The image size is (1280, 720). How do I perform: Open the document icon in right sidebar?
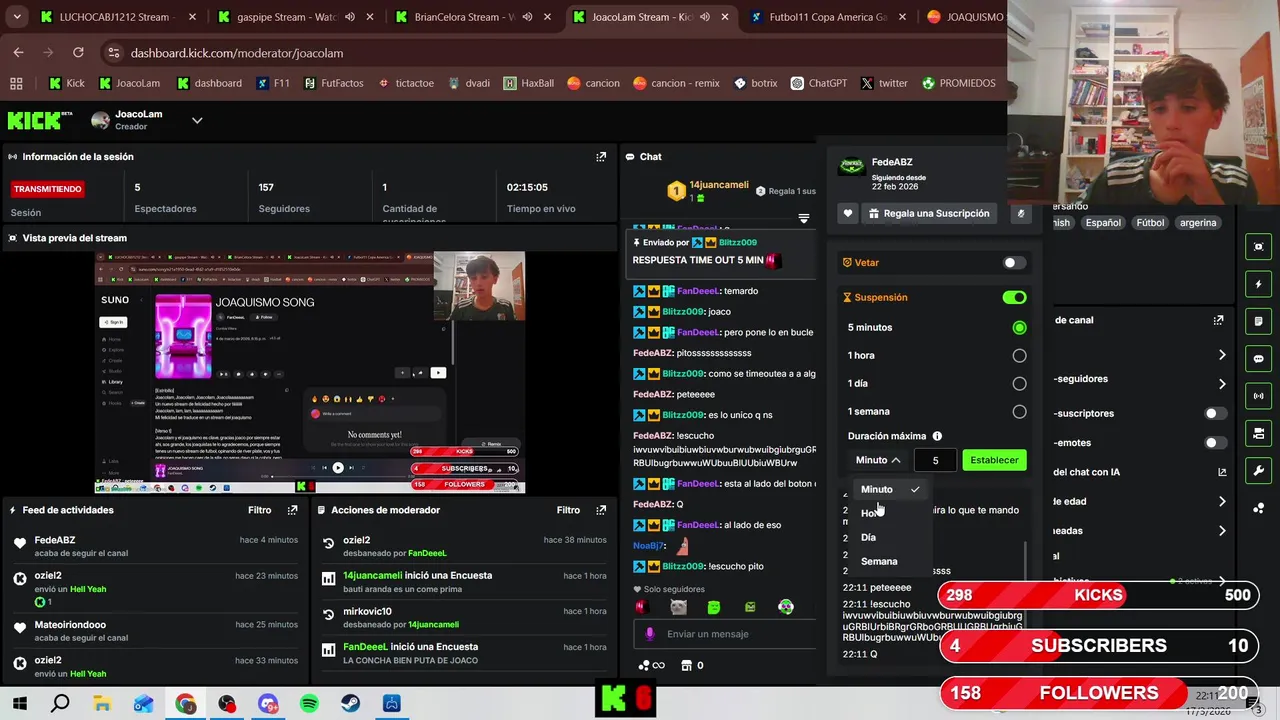pos(1258,321)
